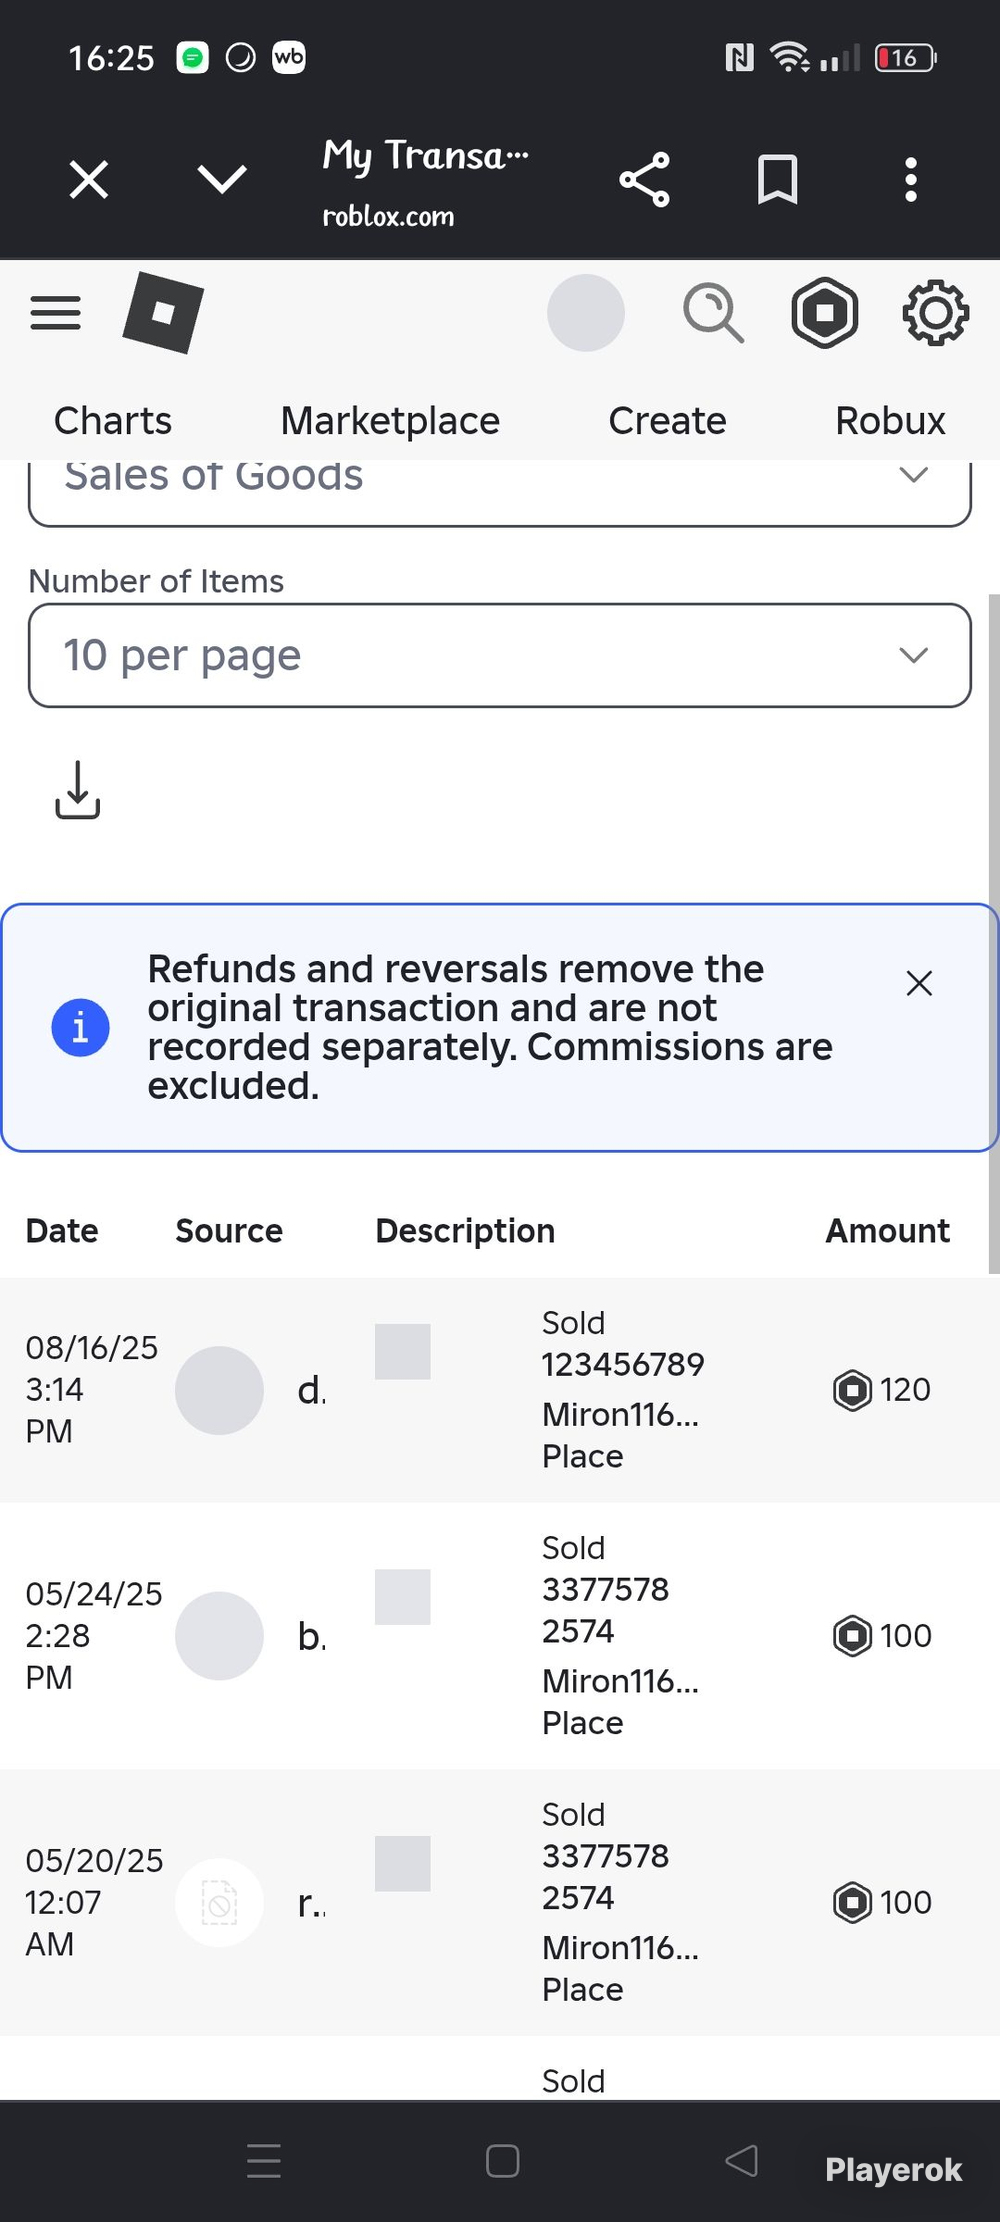Open the profile avatar in header

[x=586, y=313]
